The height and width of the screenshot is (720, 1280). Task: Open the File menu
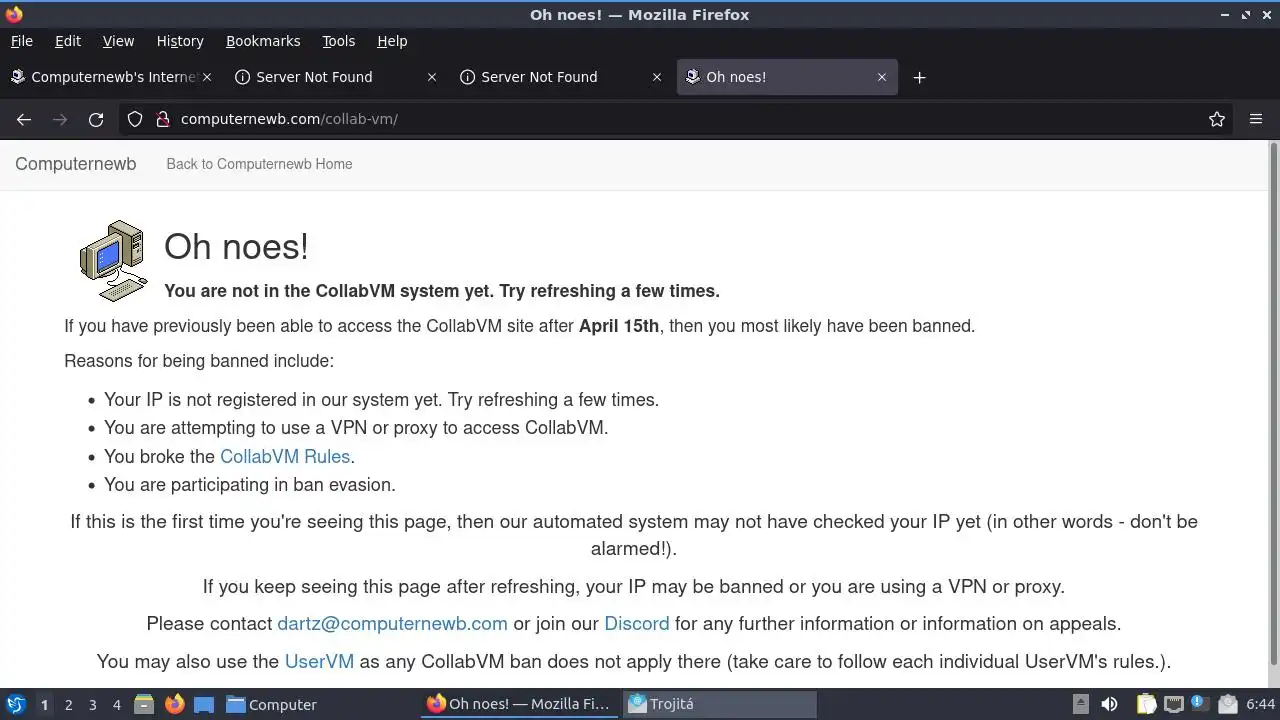[x=21, y=41]
